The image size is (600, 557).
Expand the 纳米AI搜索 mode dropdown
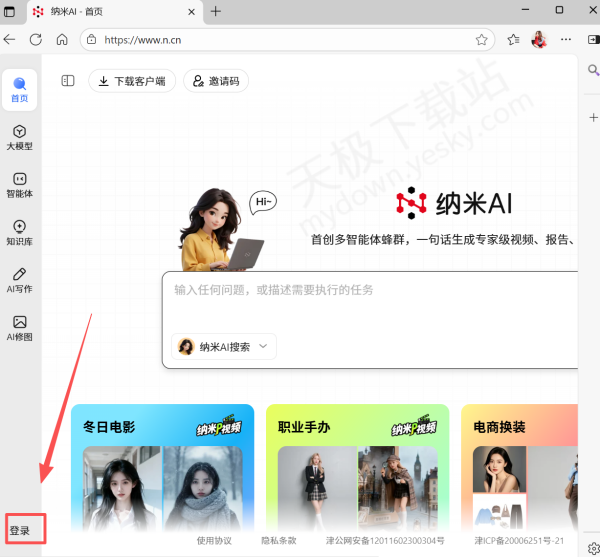(224, 346)
